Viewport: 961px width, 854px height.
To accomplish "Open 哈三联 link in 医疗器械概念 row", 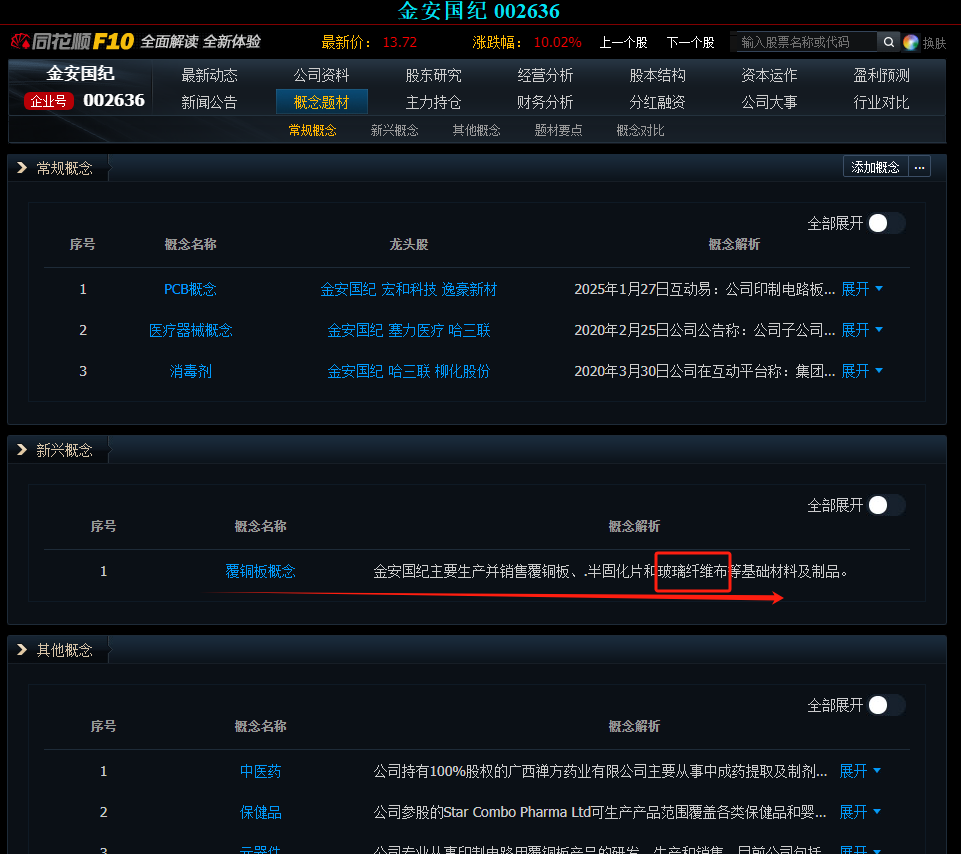I will (x=469, y=330).
